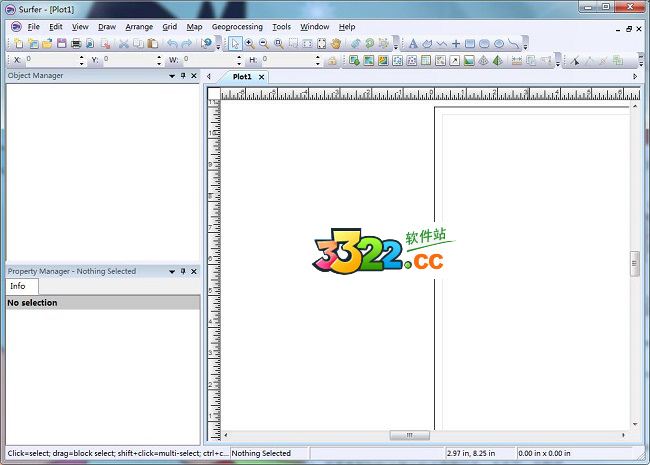Screen dimensions: 650x465
Task: Select the Polyline drawing tool
Action: coord(442,43)
